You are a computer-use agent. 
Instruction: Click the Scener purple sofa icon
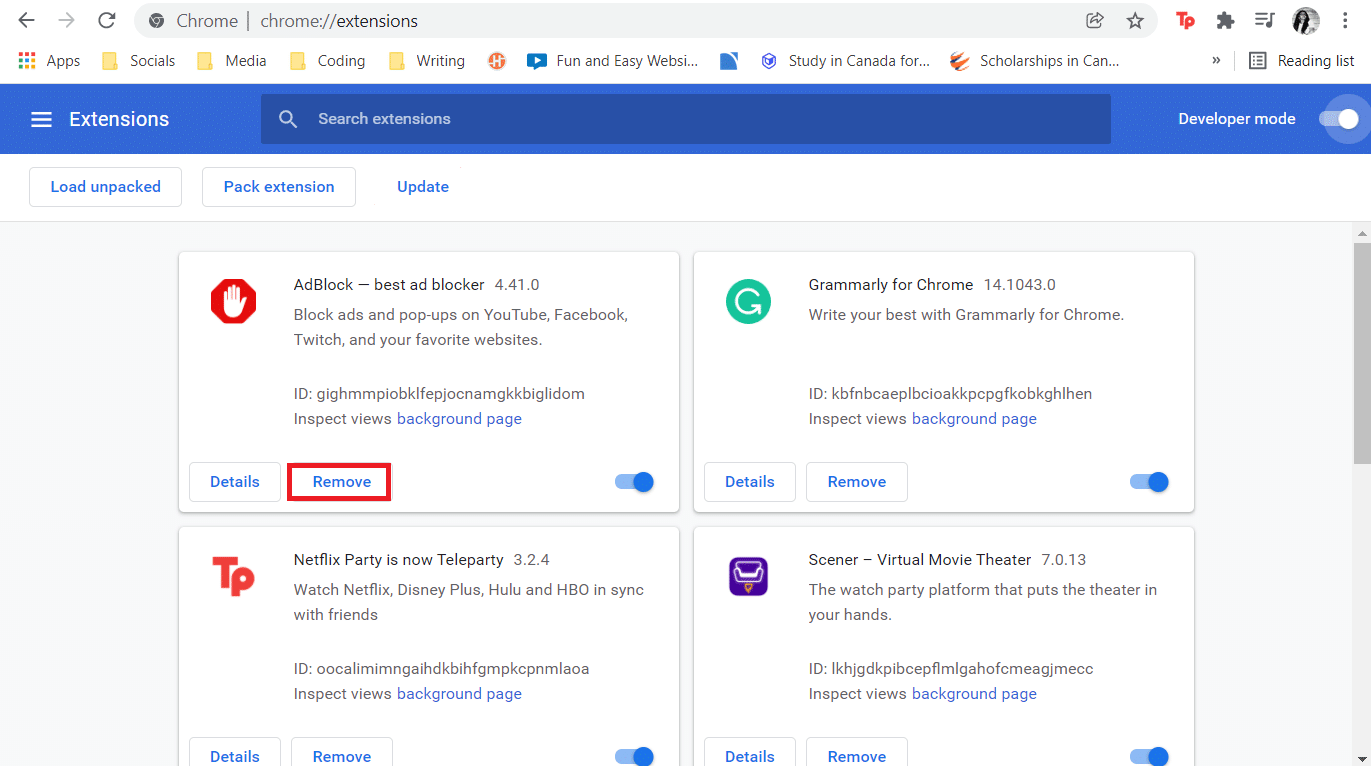[x=748, y=576]
